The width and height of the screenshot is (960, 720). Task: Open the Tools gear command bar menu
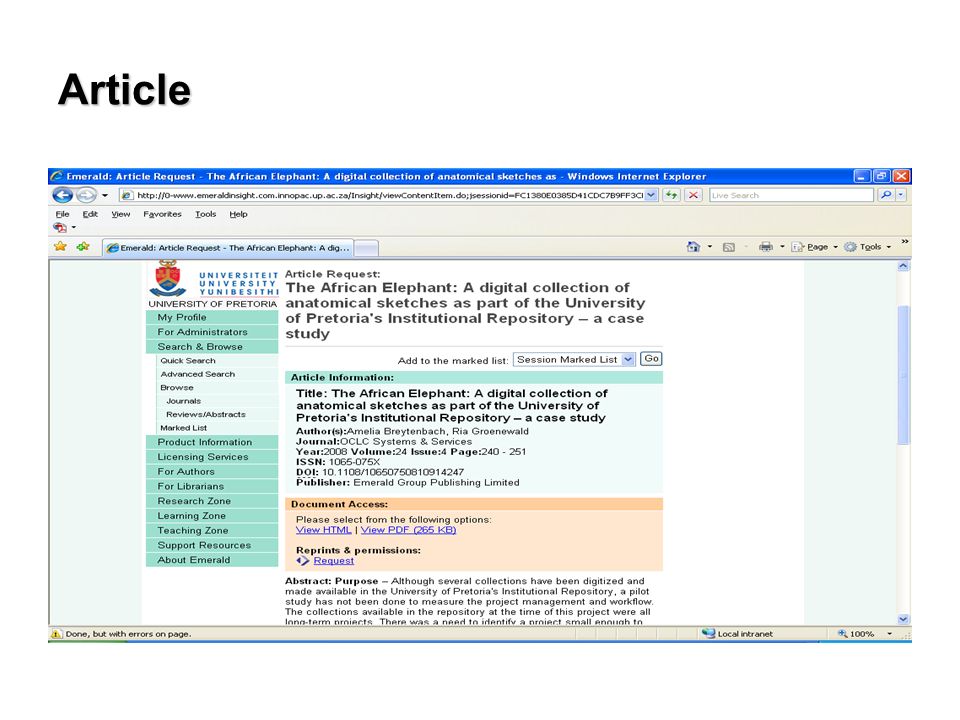tap(867, 247)
